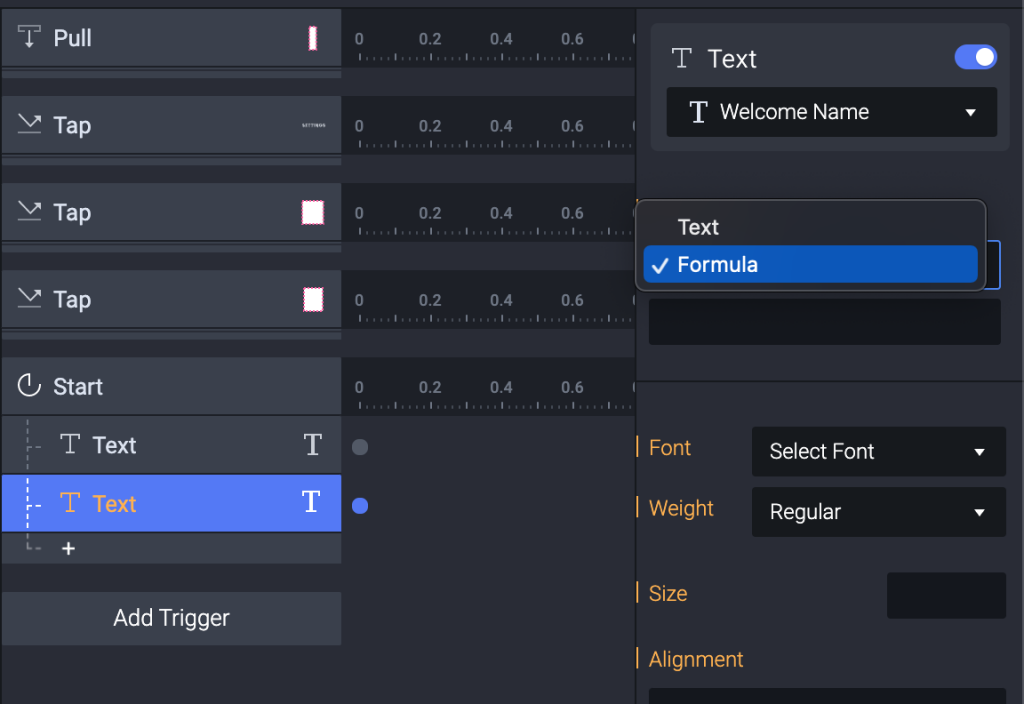Click the first Tap trigger icon

click(29, 125)
